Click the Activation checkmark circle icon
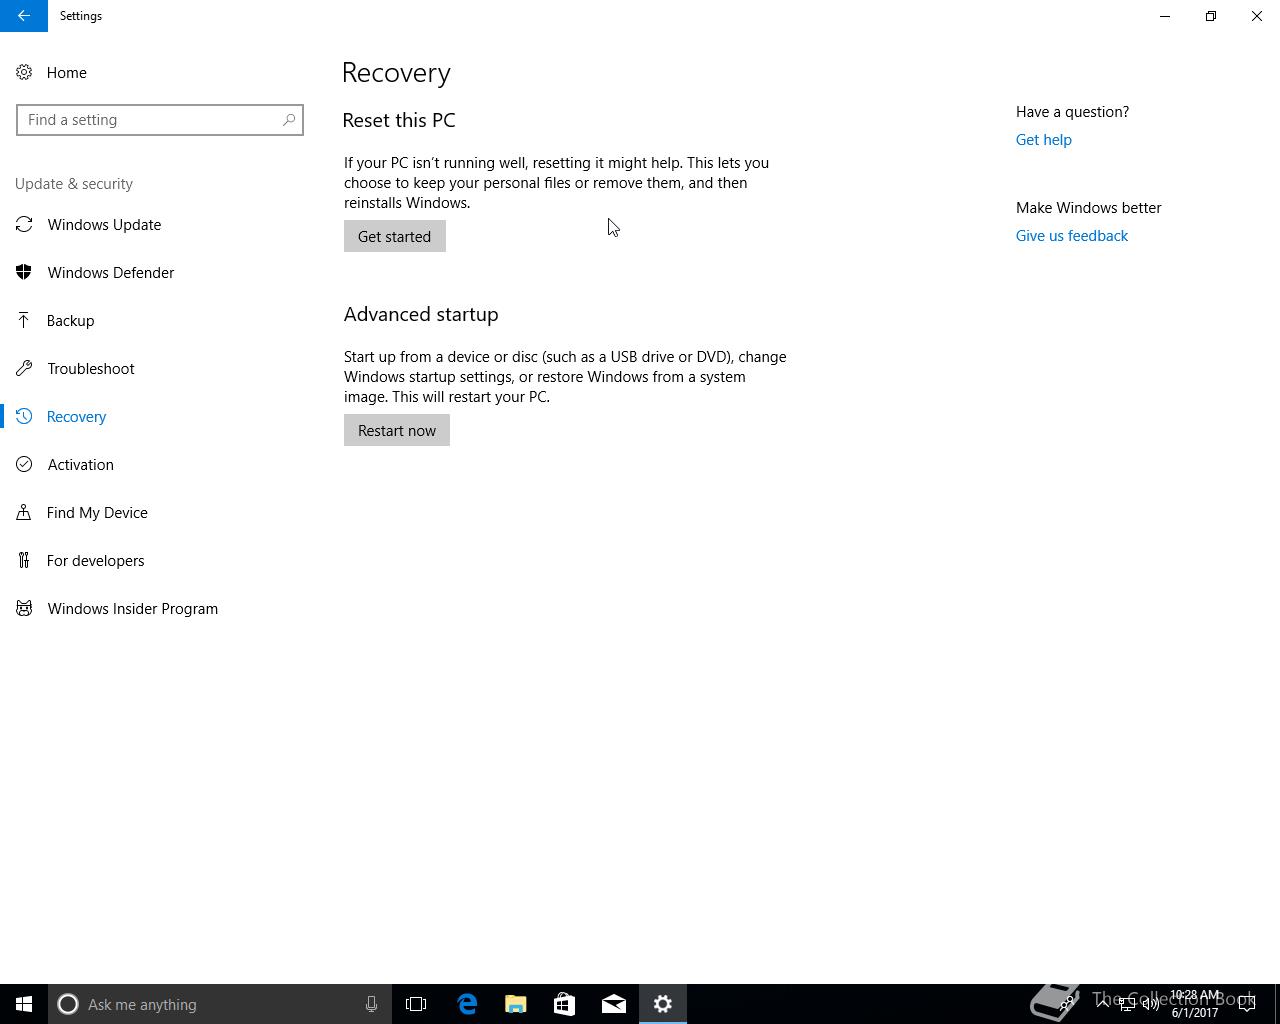This screenshot has width=1280, height=1024. click(x=24, y=464)
